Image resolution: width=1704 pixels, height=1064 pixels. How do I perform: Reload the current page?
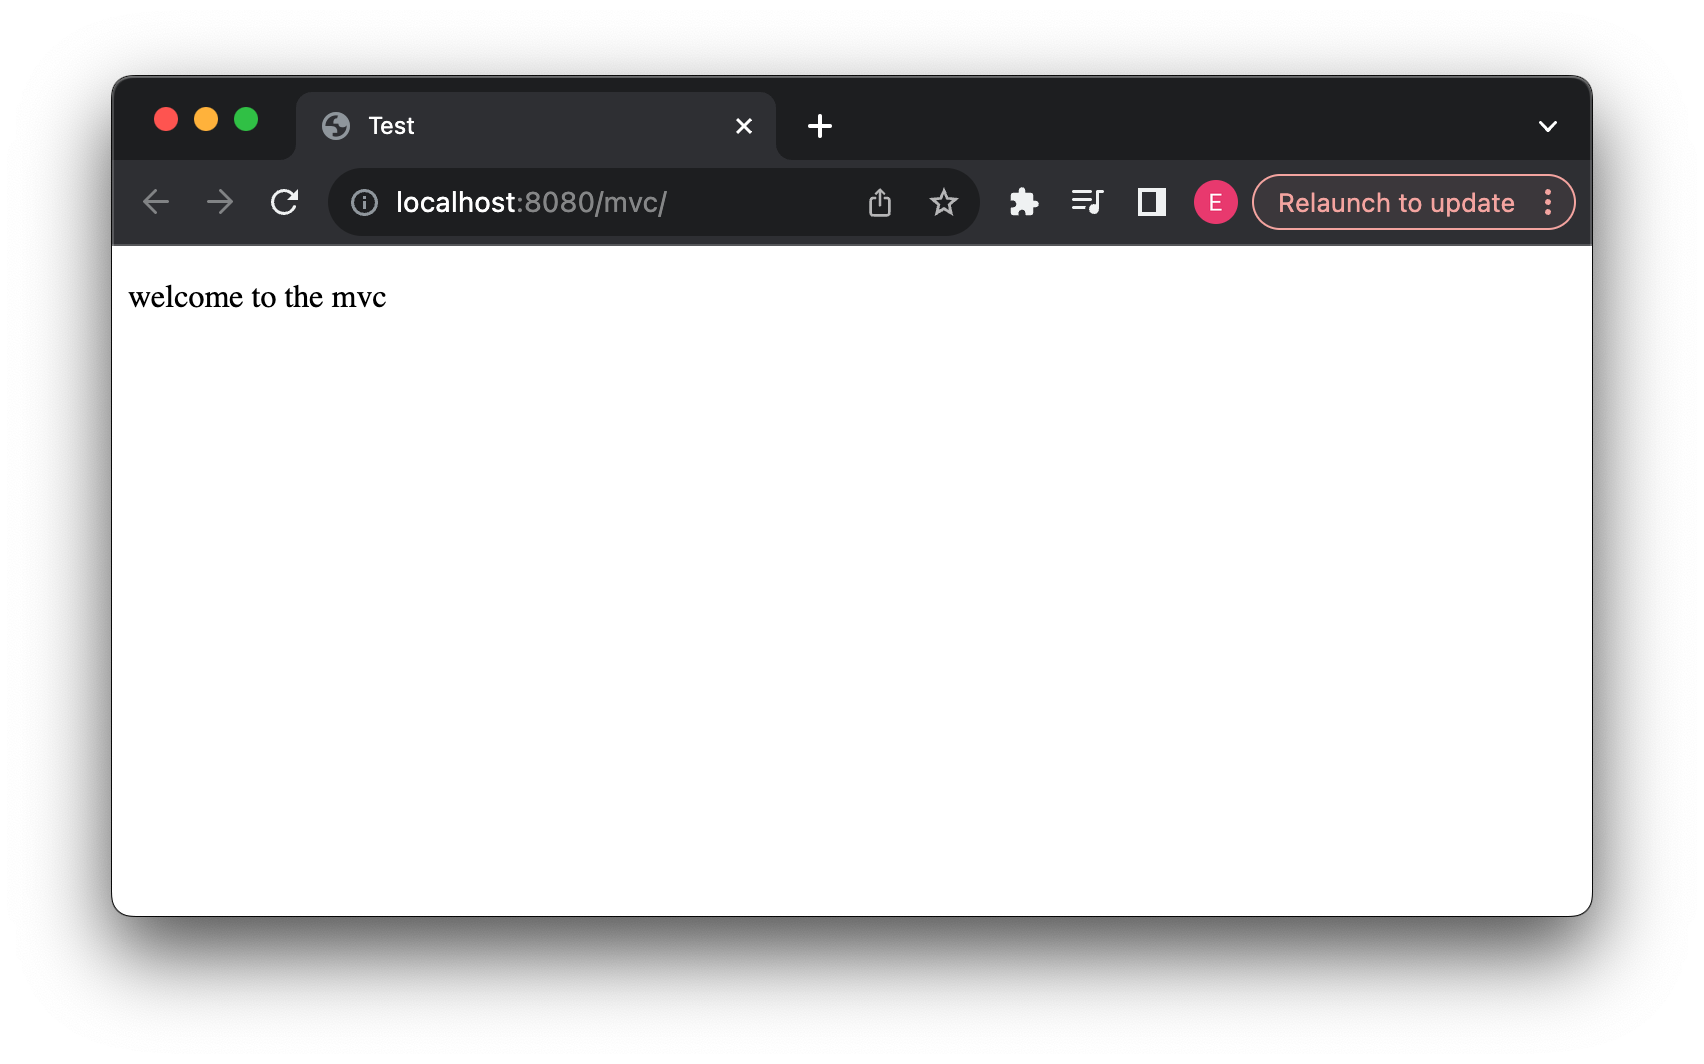click(285, 202)
